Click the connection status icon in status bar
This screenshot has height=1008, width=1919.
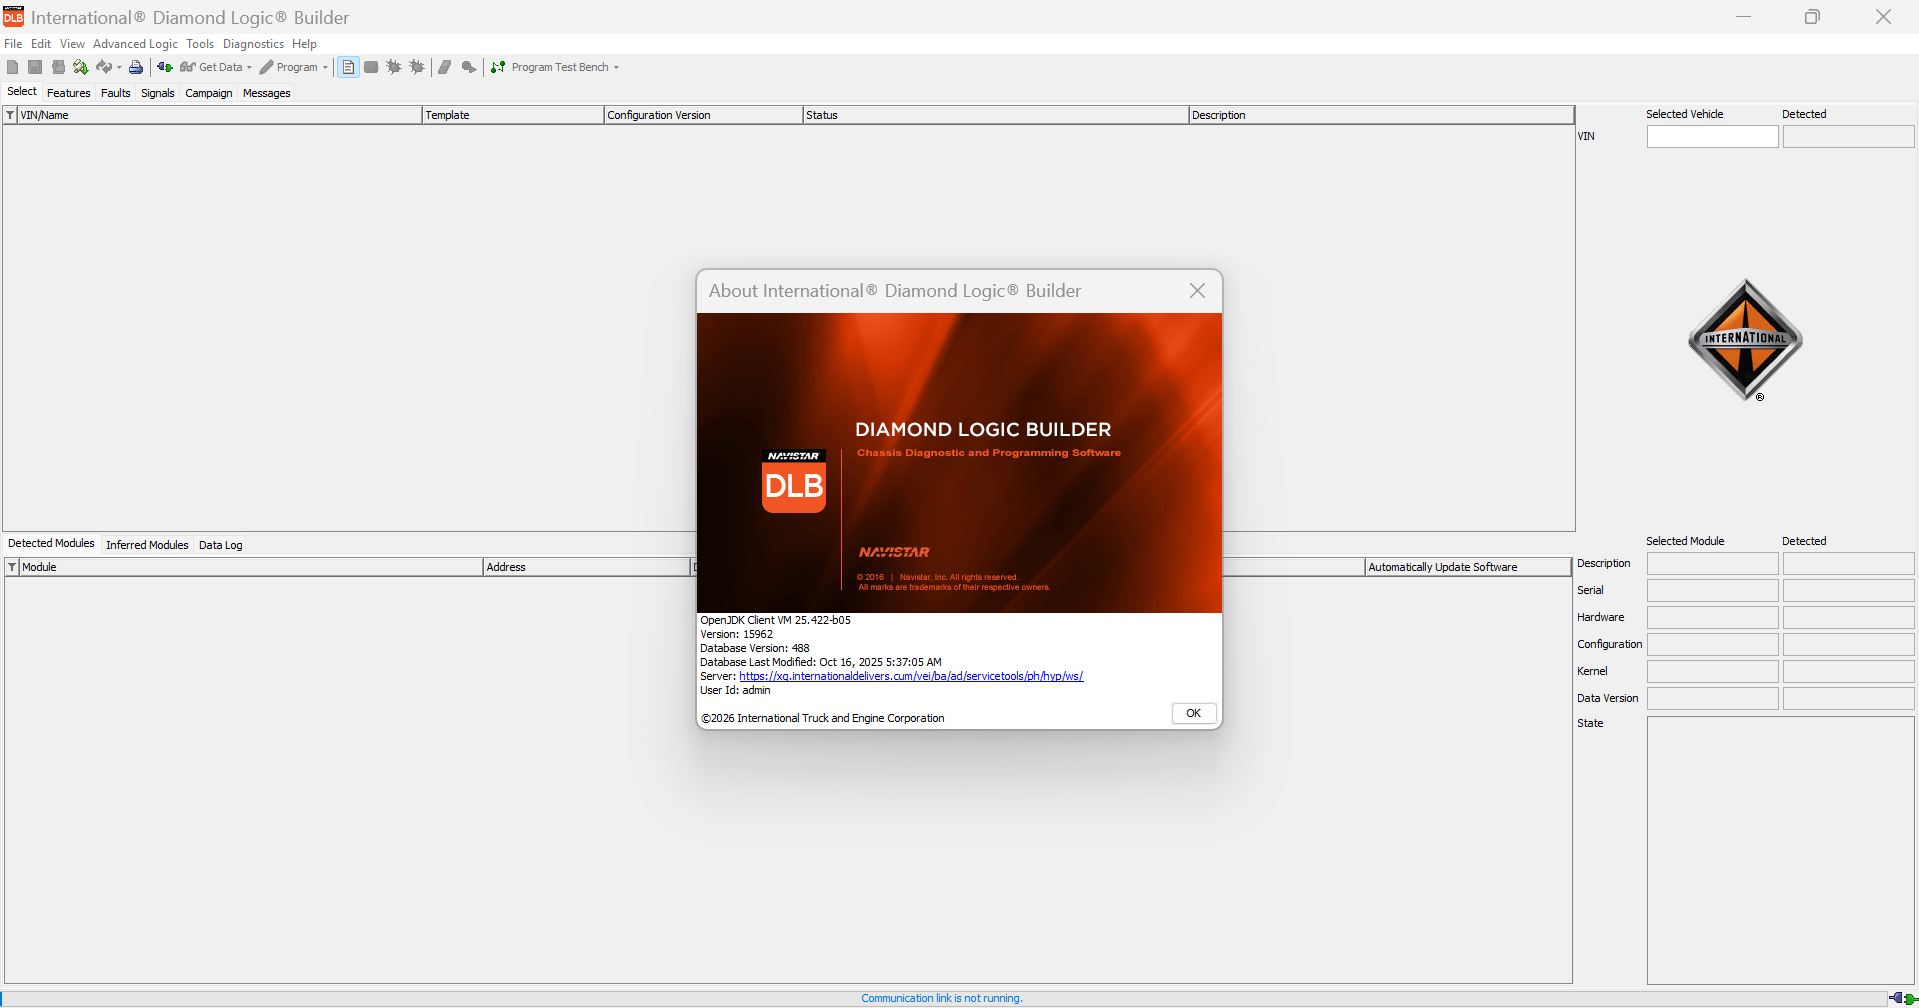click(x=1902, y=998)
